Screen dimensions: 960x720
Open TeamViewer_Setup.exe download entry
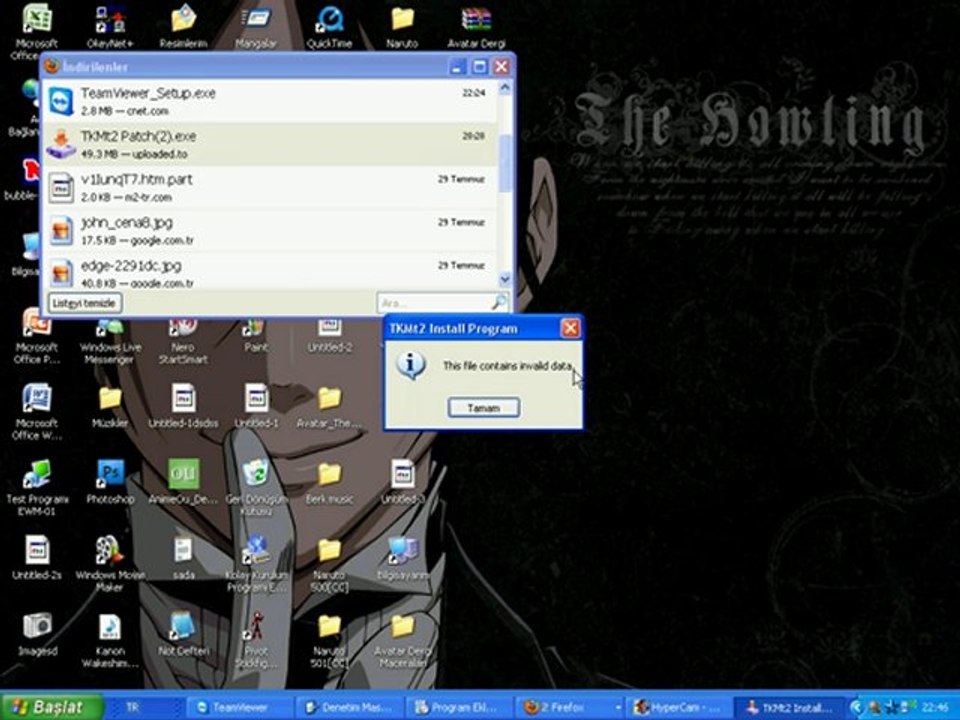269,102
